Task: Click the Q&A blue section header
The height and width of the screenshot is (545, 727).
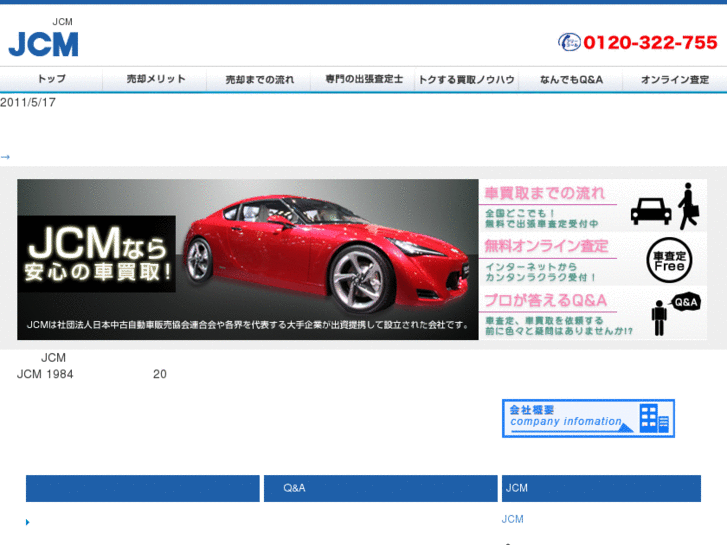Action: 381,488
